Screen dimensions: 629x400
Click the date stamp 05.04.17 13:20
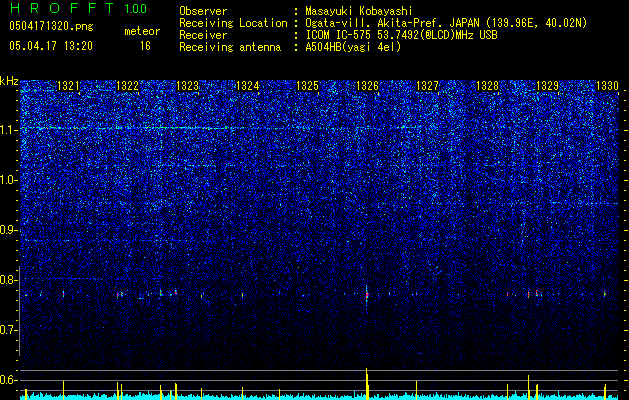click(x=51, y=46)
